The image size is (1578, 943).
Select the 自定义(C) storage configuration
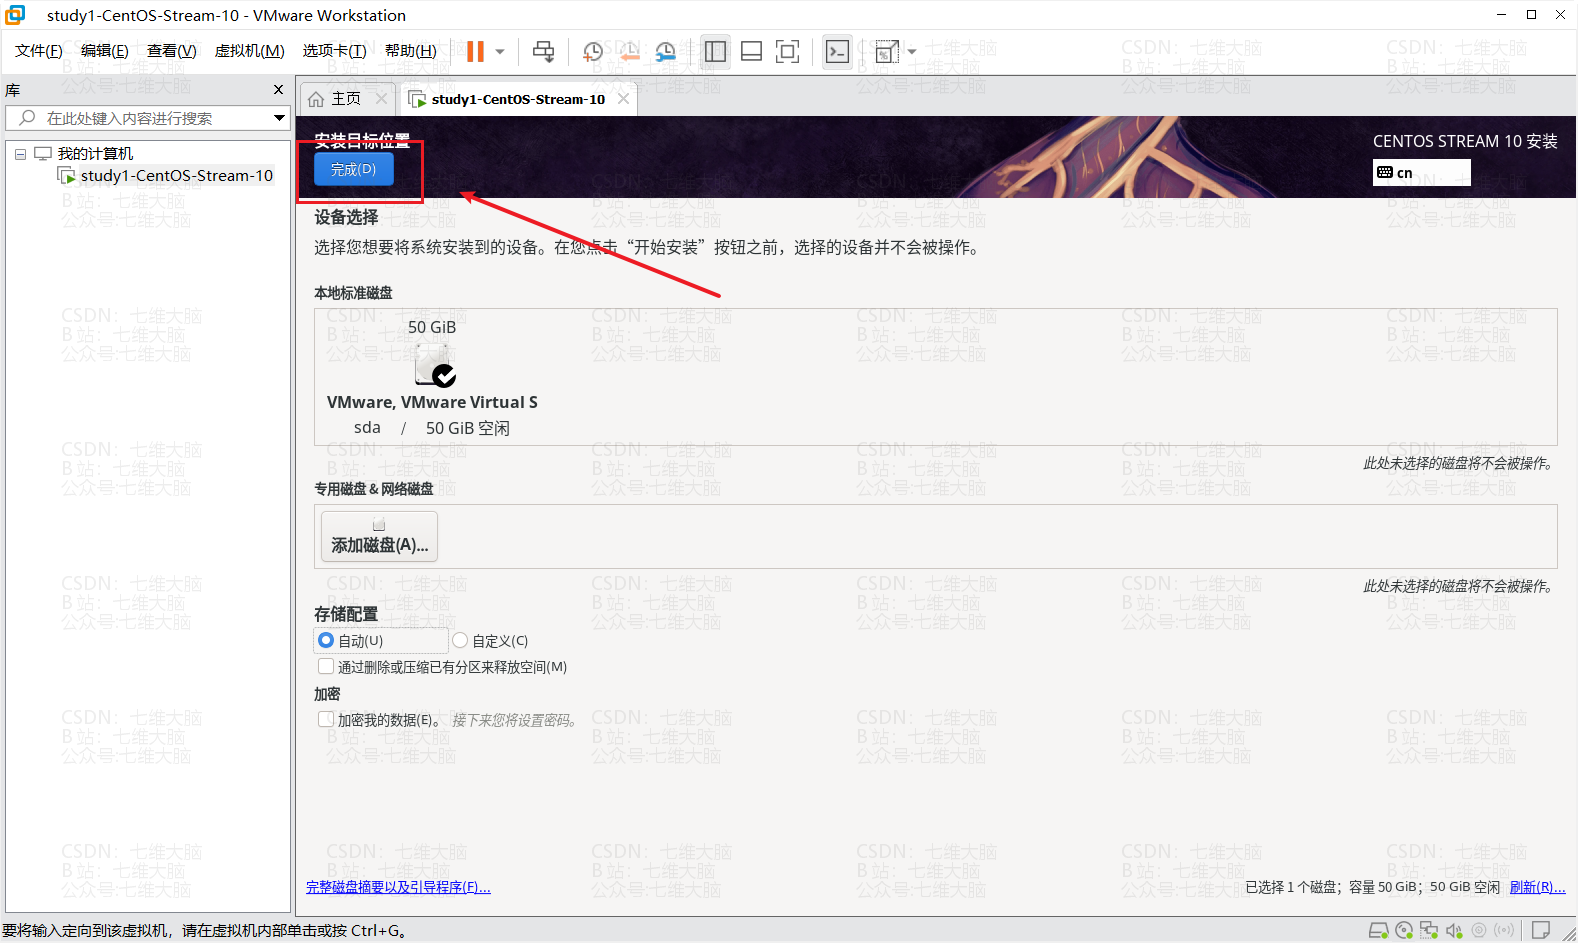pyautogui.click(x=460, y=640)
